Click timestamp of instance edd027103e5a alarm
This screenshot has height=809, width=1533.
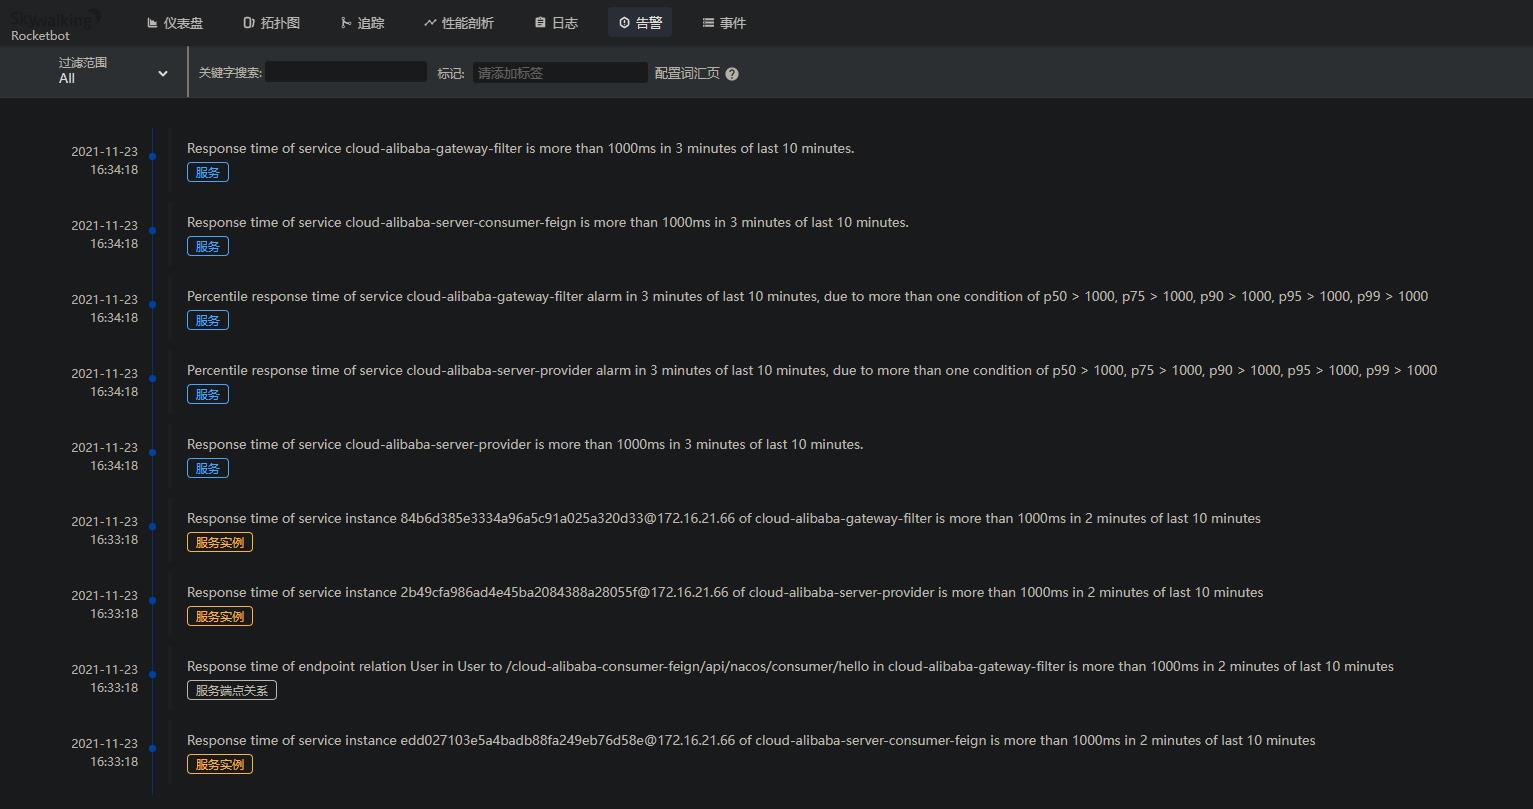pyautogui.click(x=104, y=752)
